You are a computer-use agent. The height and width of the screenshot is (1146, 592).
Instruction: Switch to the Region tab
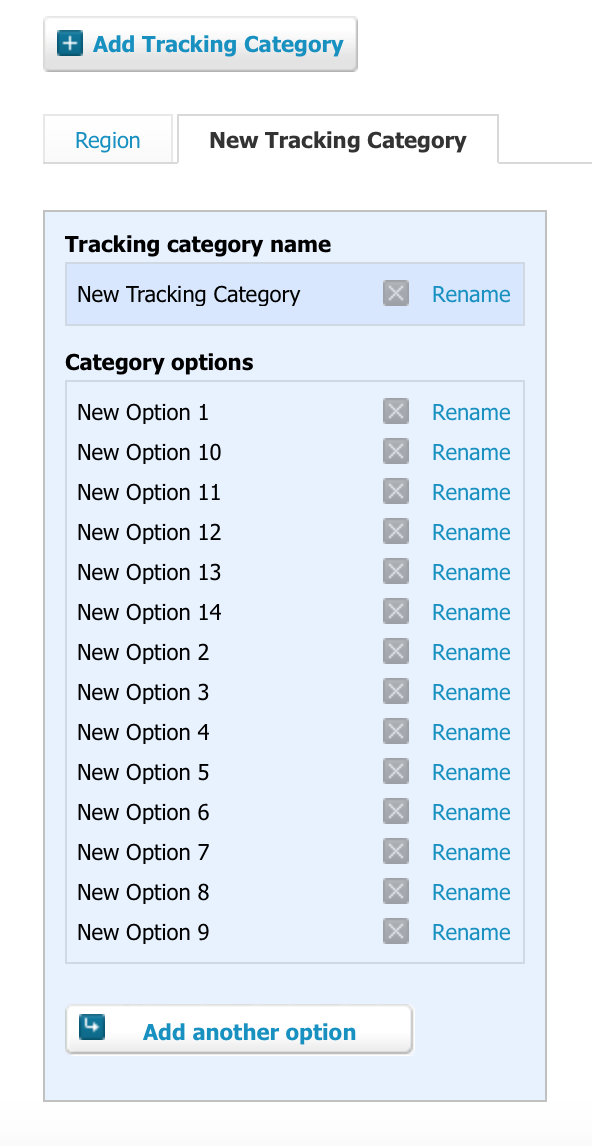pyautogui.click(x=108, y=140)
